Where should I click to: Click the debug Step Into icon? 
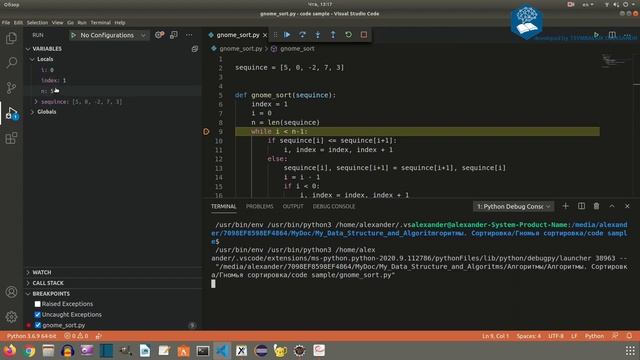point(318,35)
